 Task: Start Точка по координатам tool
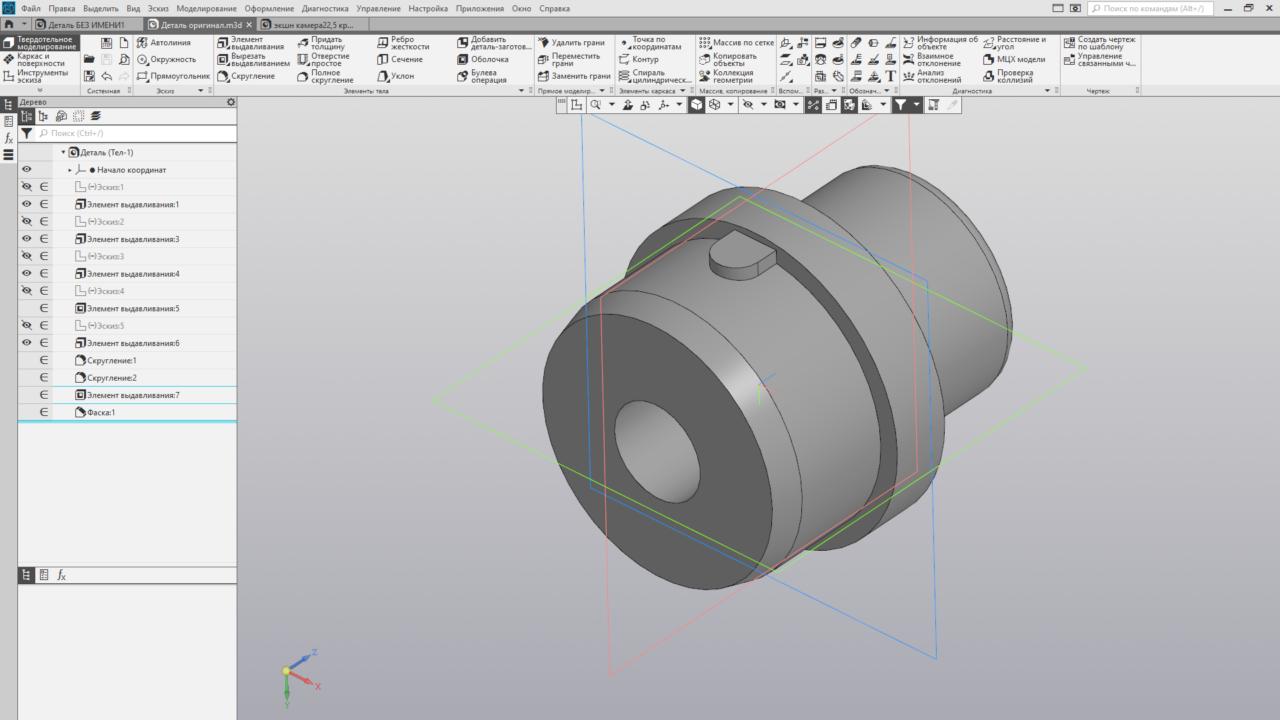pyautogui.click(x=649, y=43)
